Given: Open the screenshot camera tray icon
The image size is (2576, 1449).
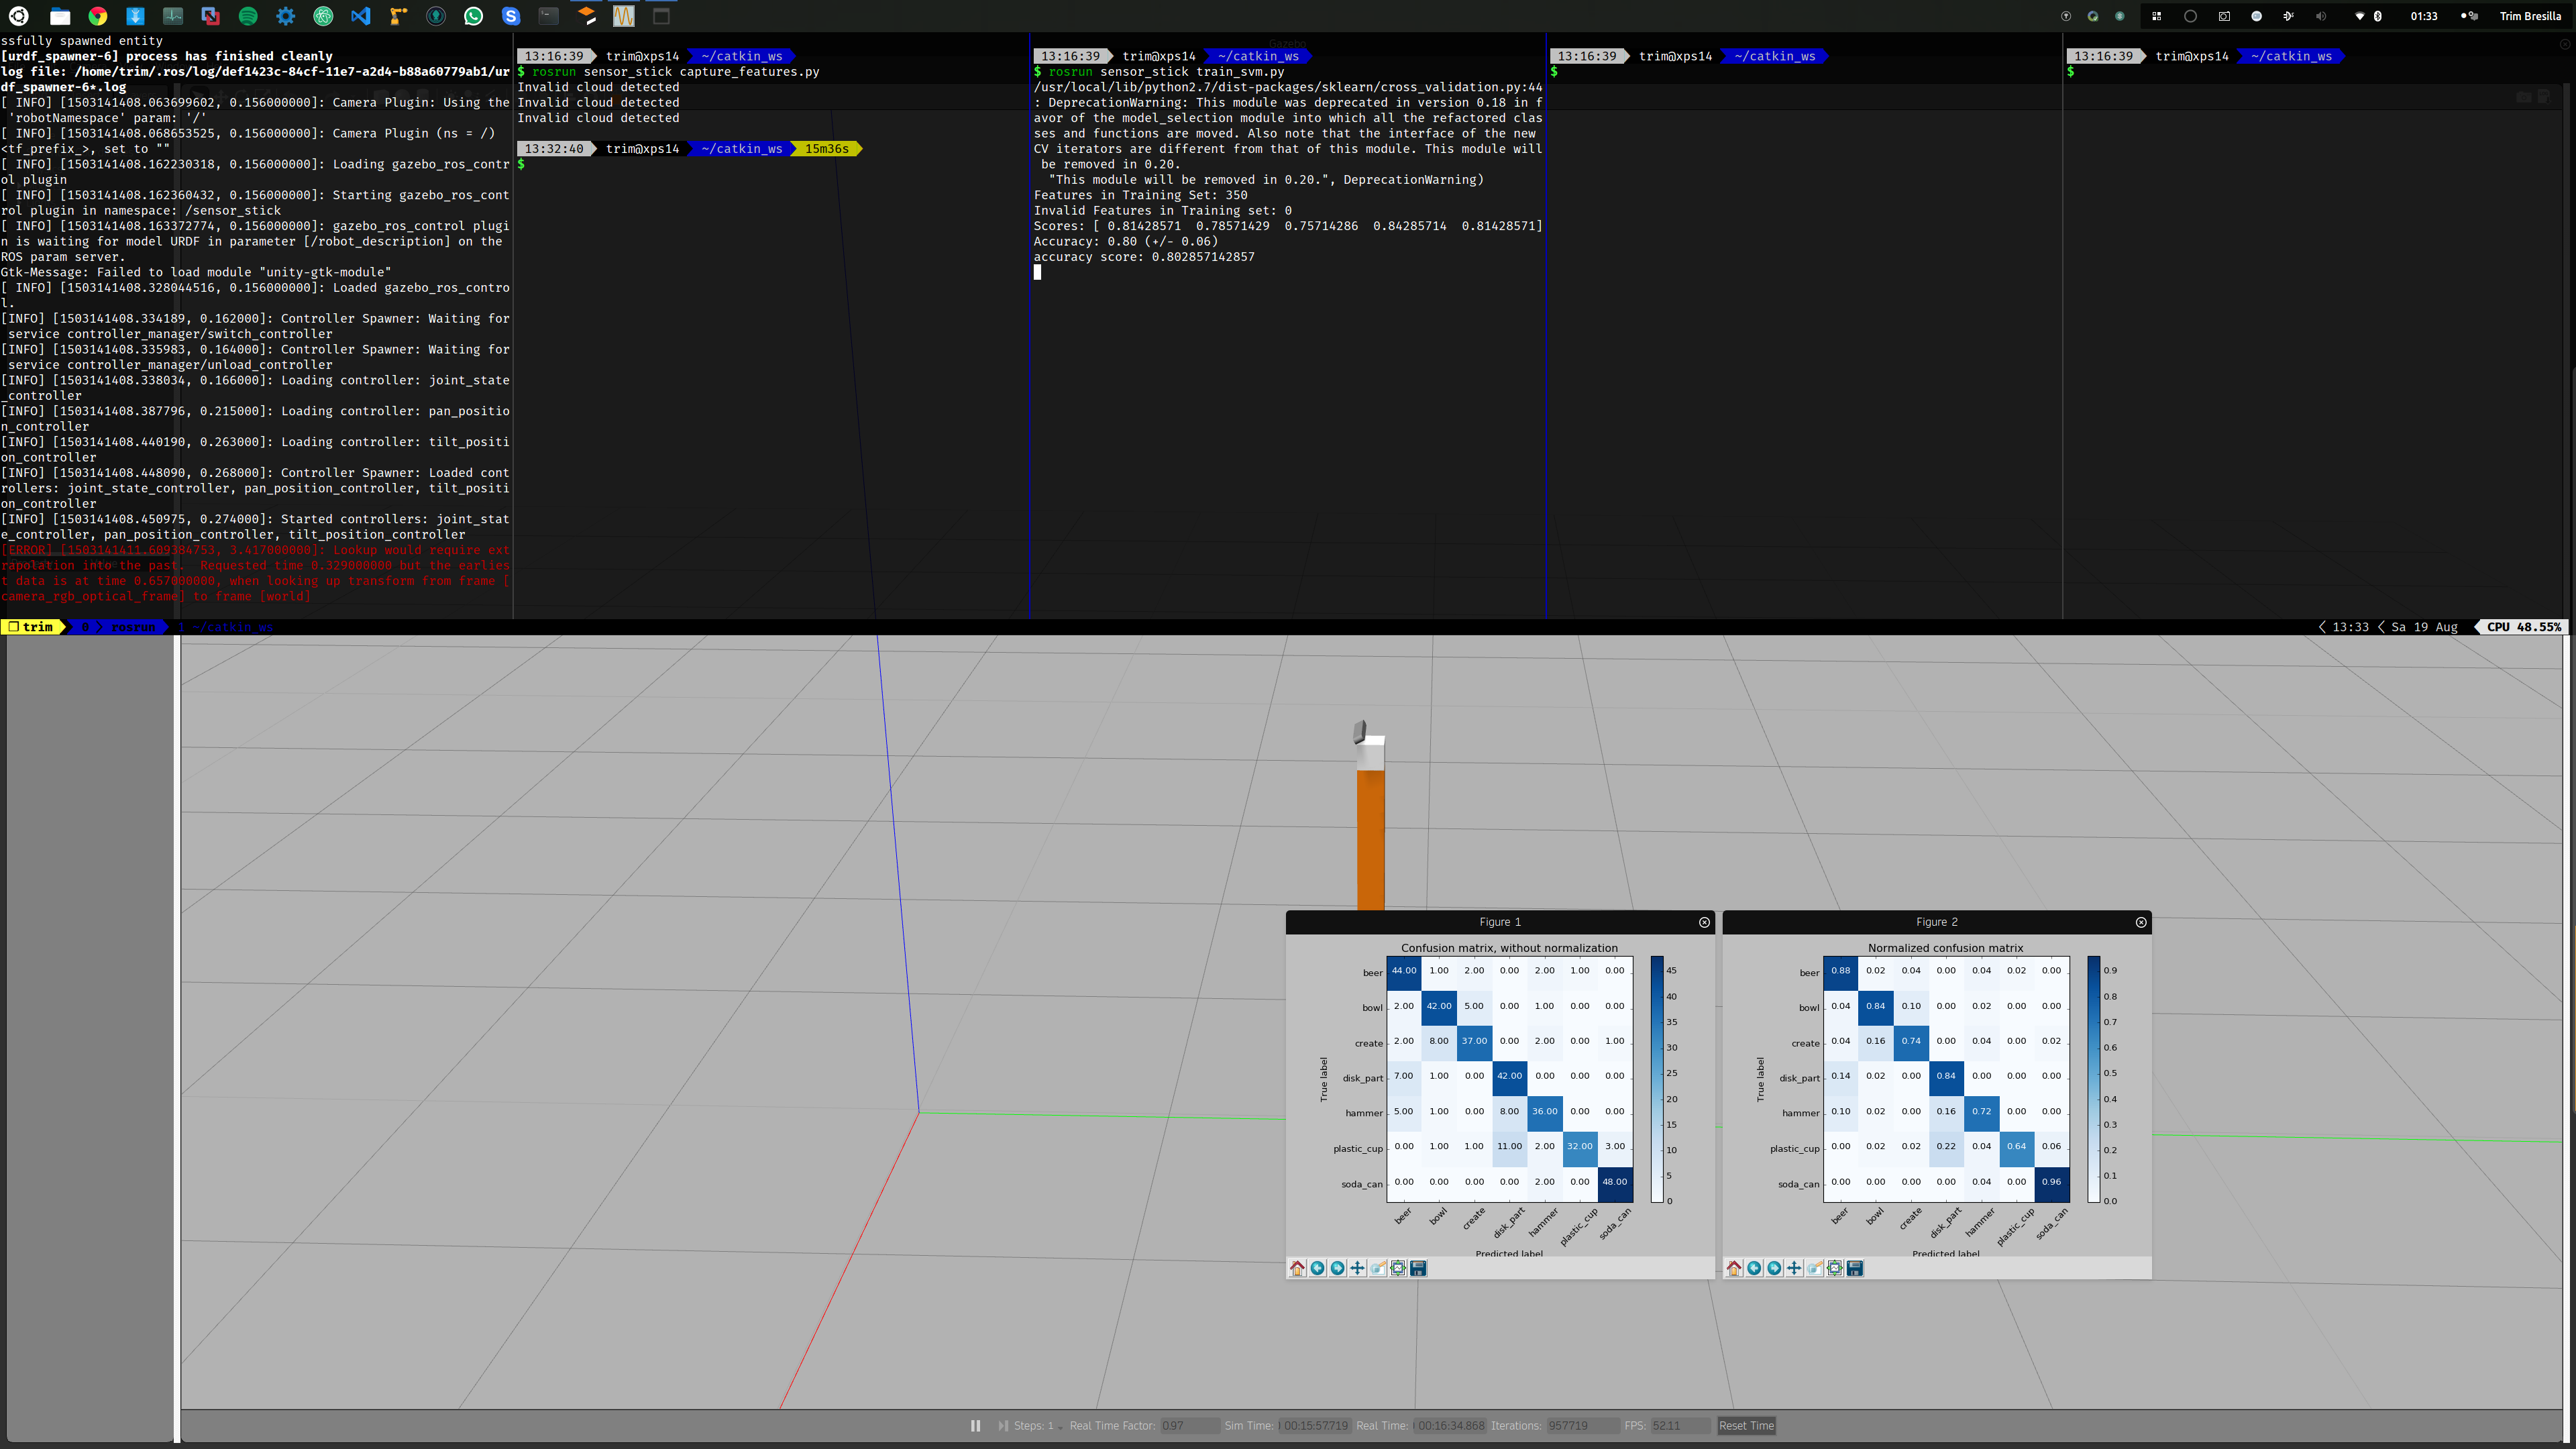Looking at the screenshot, I should (x=2224, y=16).
